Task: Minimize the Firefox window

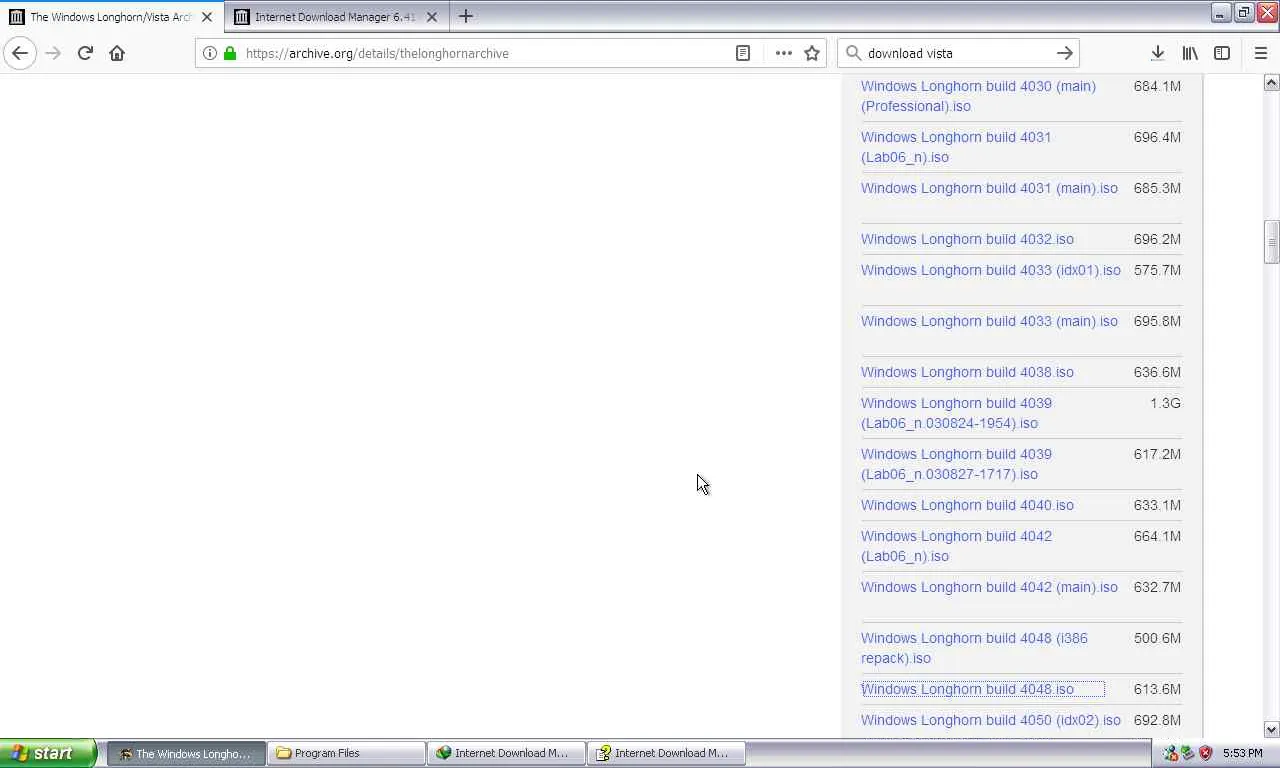Action: coord(1221,12)
